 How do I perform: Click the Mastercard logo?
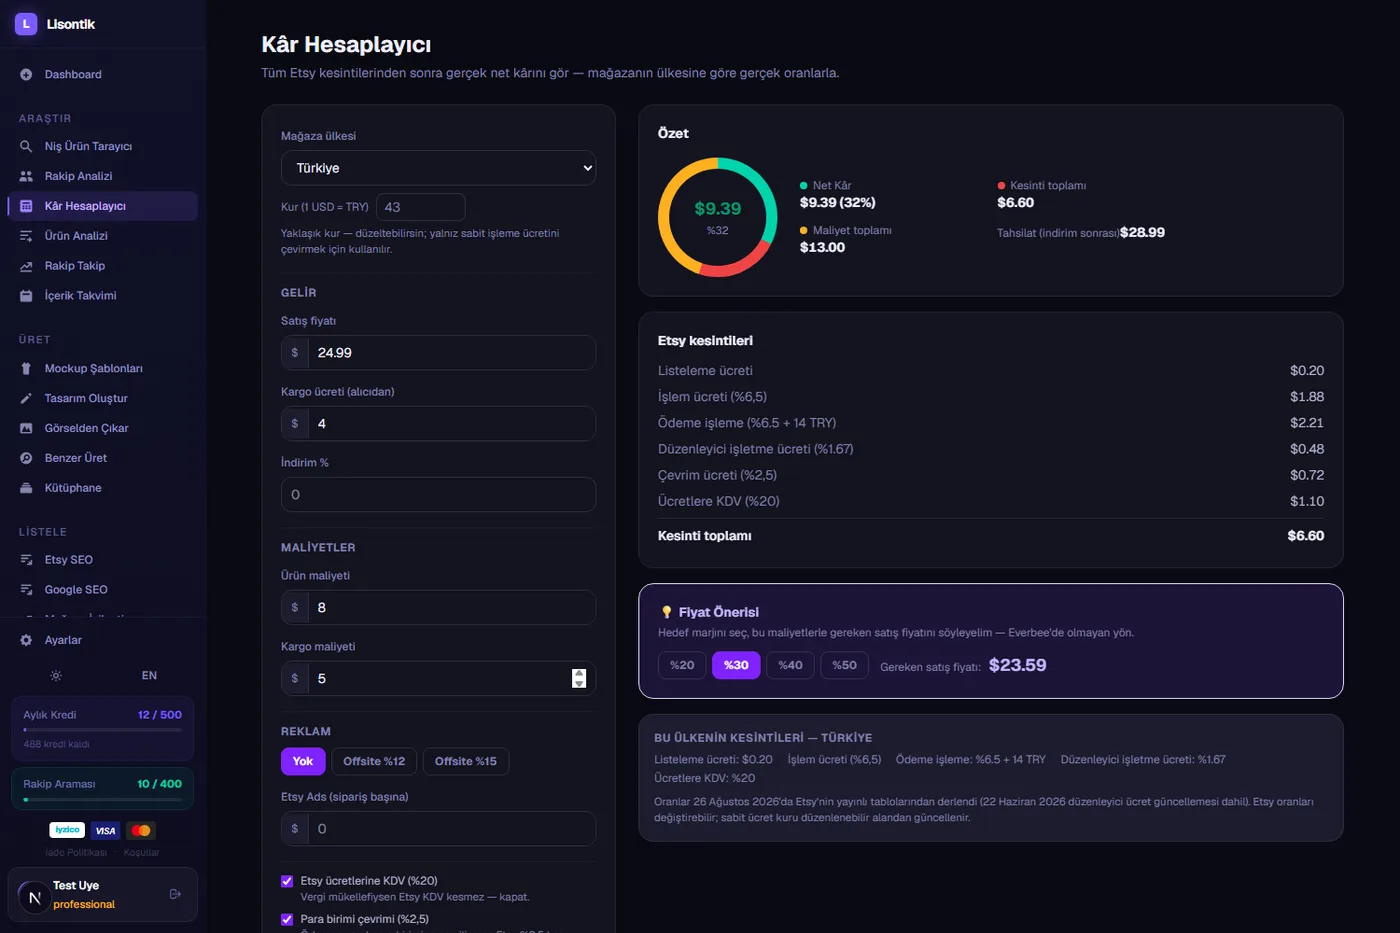click(x=141, y=830)
